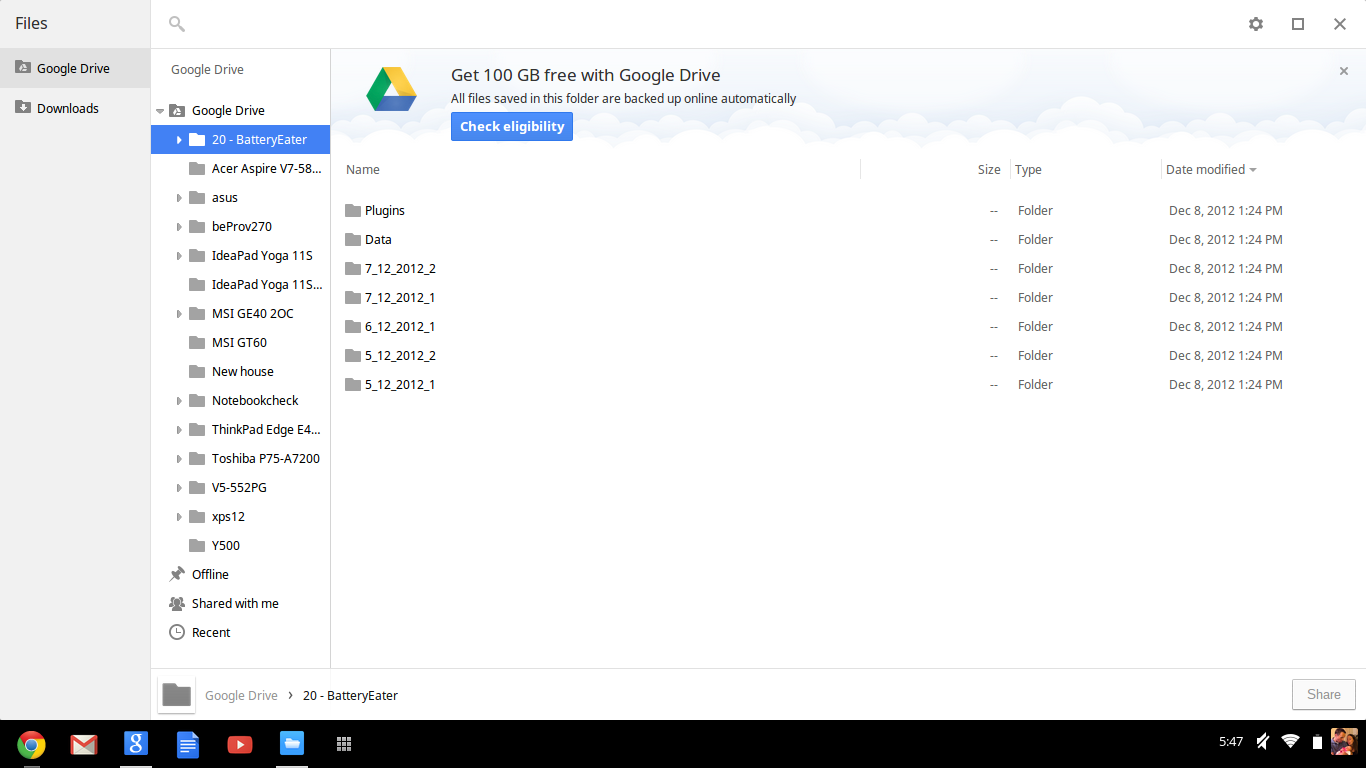Open Google Search from the shelf
This screenshot has height=768, width=1366.
click(136, 744)
